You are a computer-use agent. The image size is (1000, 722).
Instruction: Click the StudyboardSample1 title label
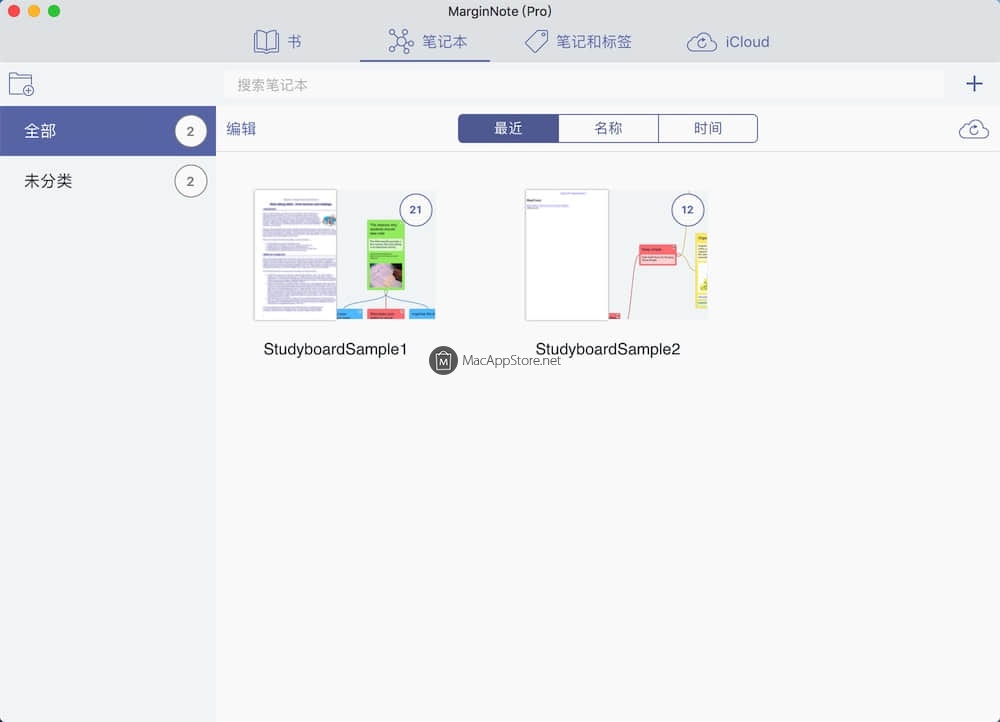335,349
